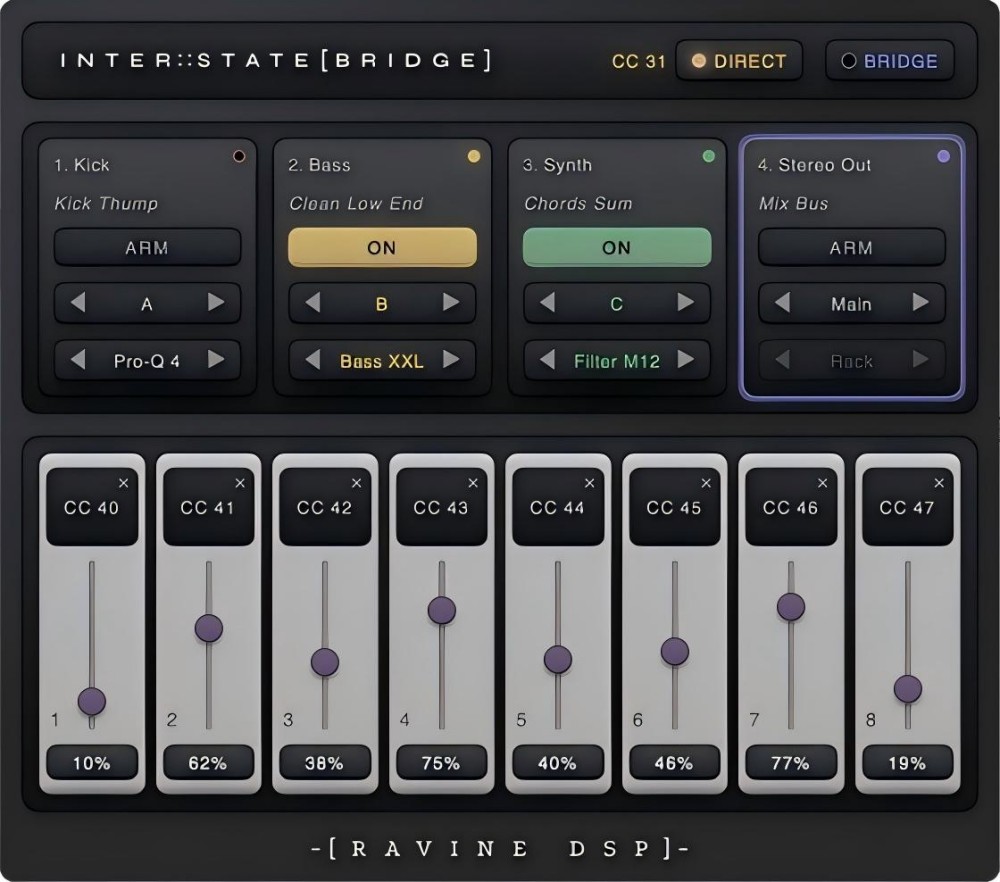This screenshot has width=1000, height=882.
Task: Click the CC 31 label
Action: click(638, 61)
